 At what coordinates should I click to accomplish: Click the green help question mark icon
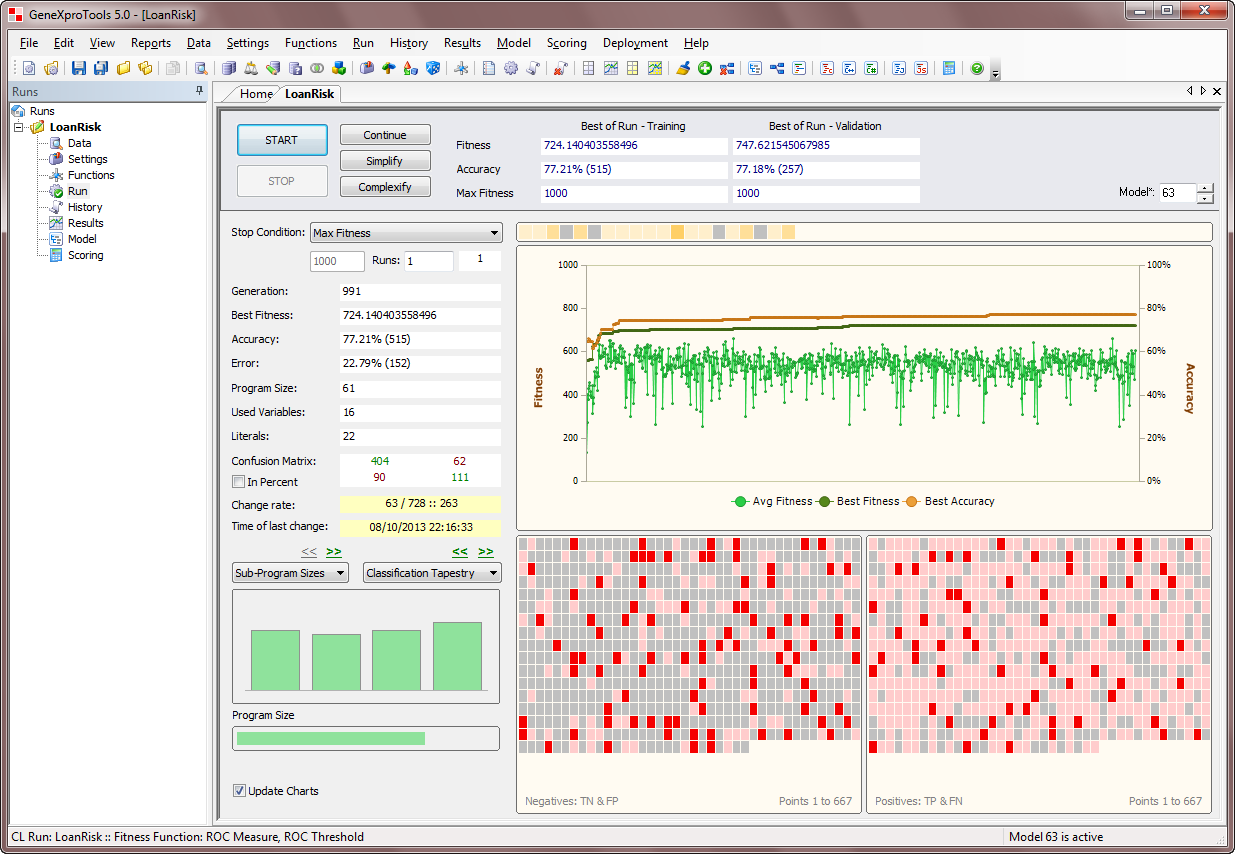click(x=976, y=68)
